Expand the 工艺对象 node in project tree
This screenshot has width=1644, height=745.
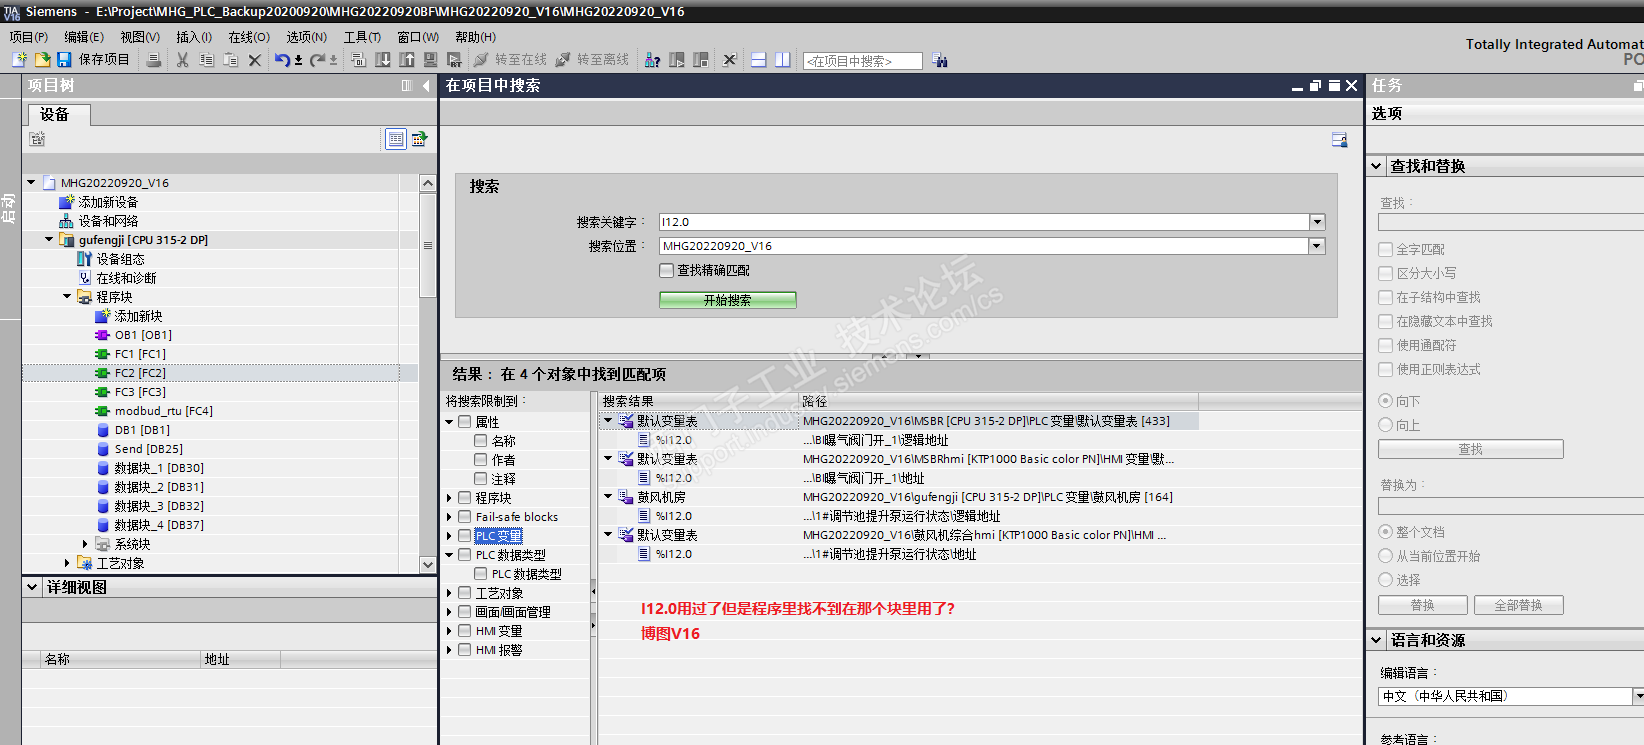point(67,563)
